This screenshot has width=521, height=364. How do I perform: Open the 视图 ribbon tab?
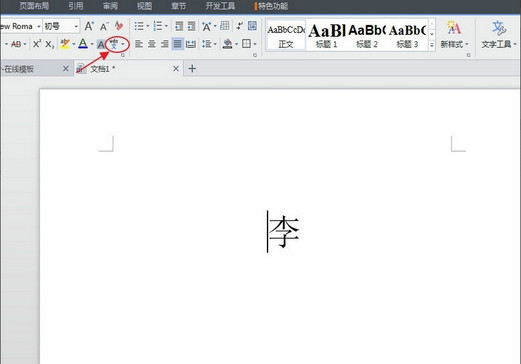tap(144, 6)
